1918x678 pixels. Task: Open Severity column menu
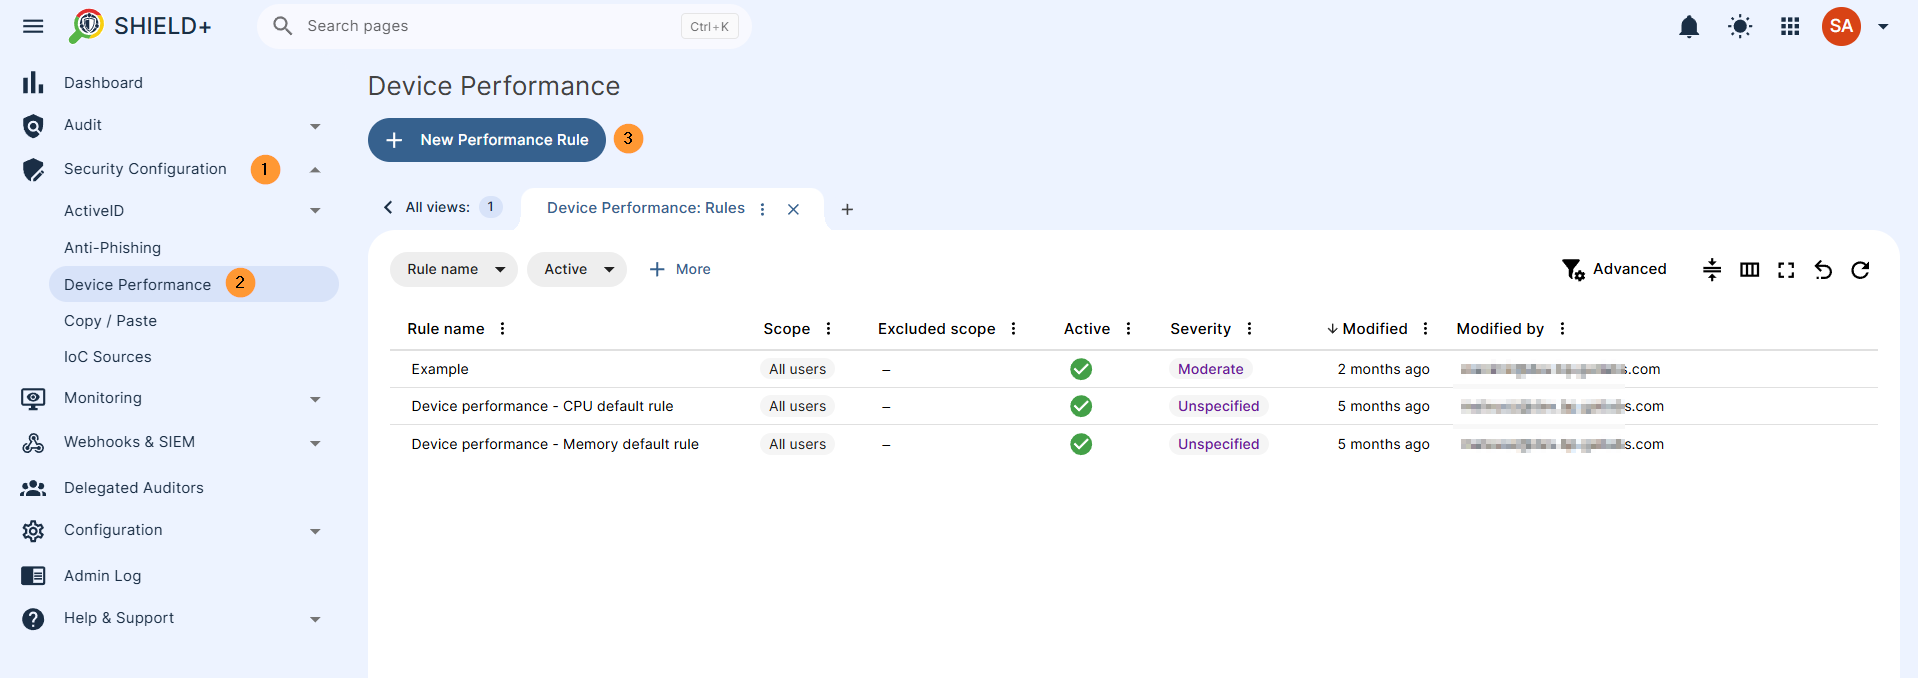[x=1249, y=329]
